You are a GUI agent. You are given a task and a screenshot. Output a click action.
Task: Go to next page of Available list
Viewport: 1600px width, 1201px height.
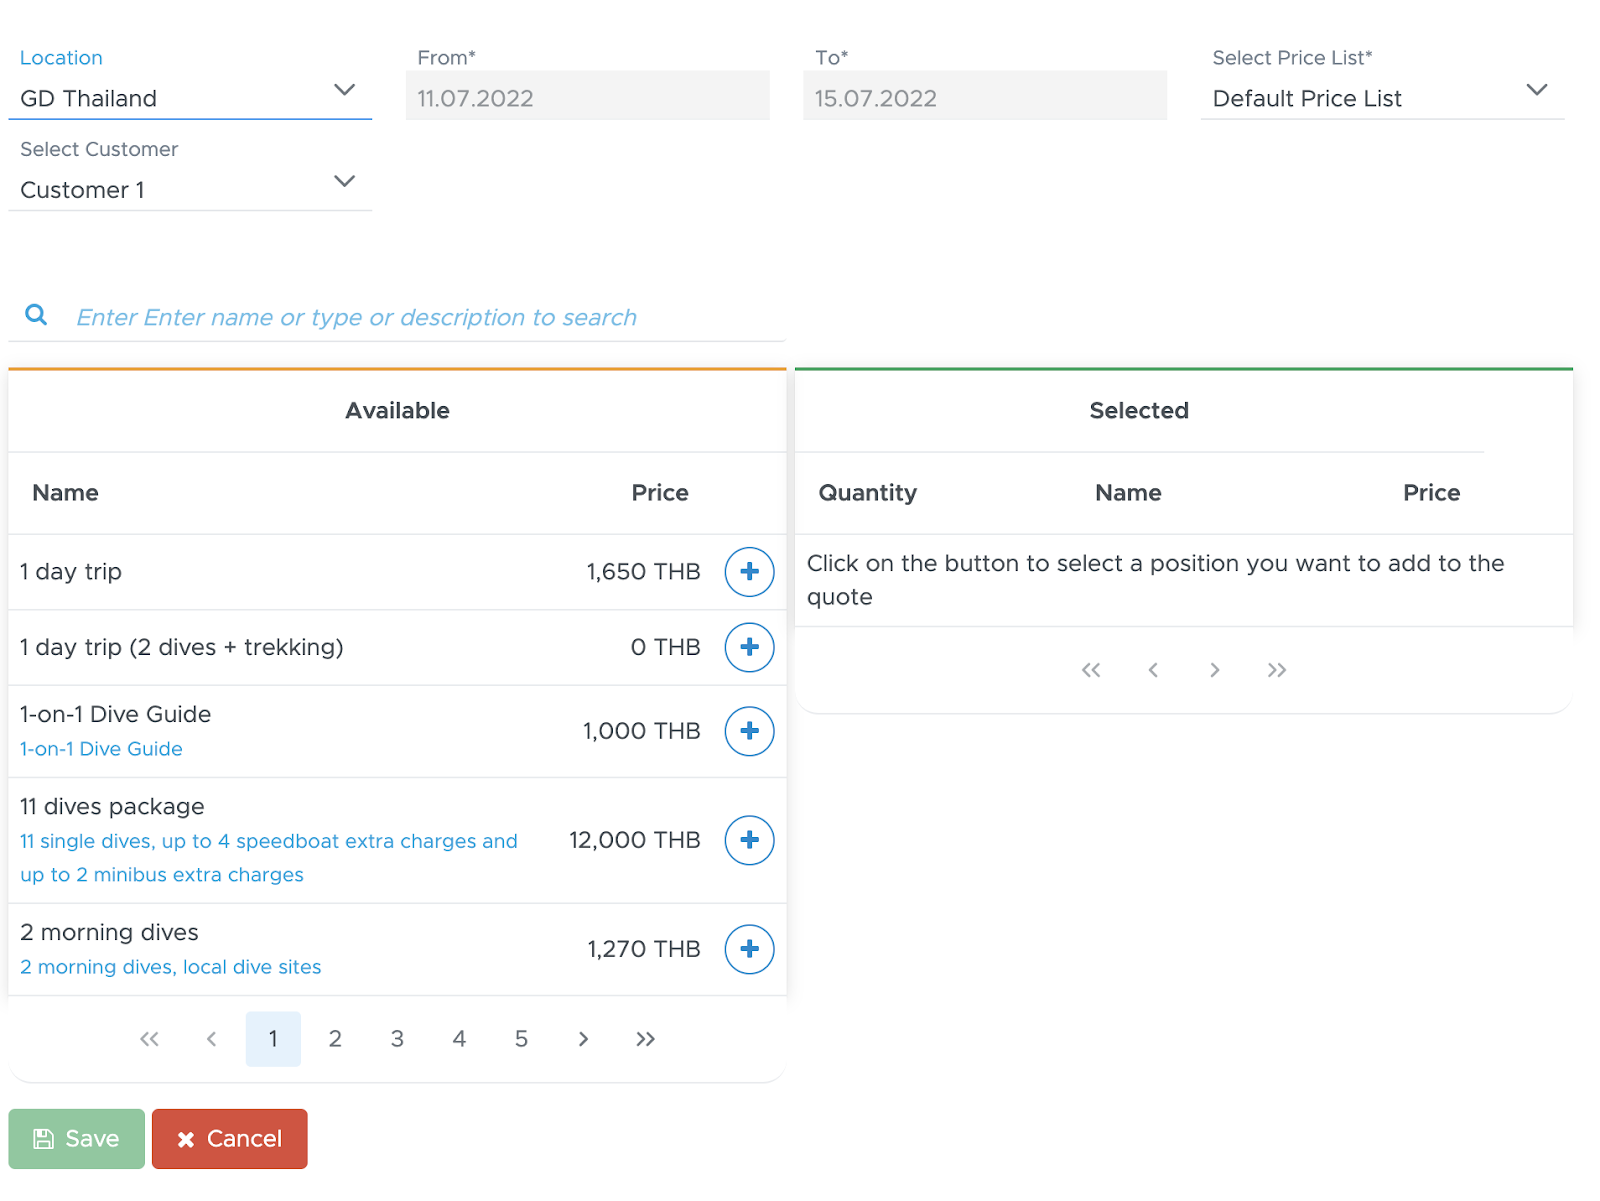point(583,1039)
